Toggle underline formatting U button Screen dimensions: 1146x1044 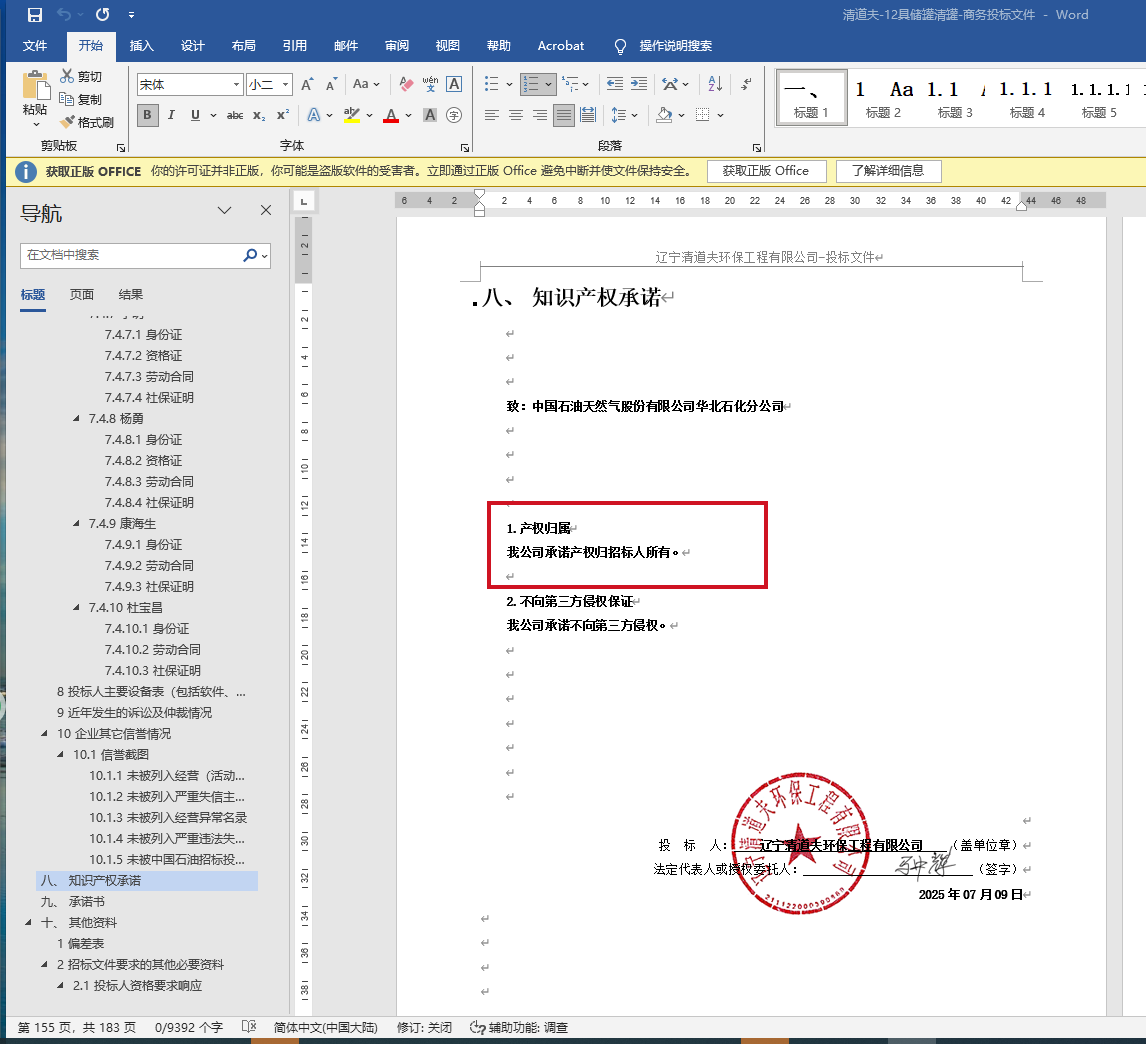point(195,115)
